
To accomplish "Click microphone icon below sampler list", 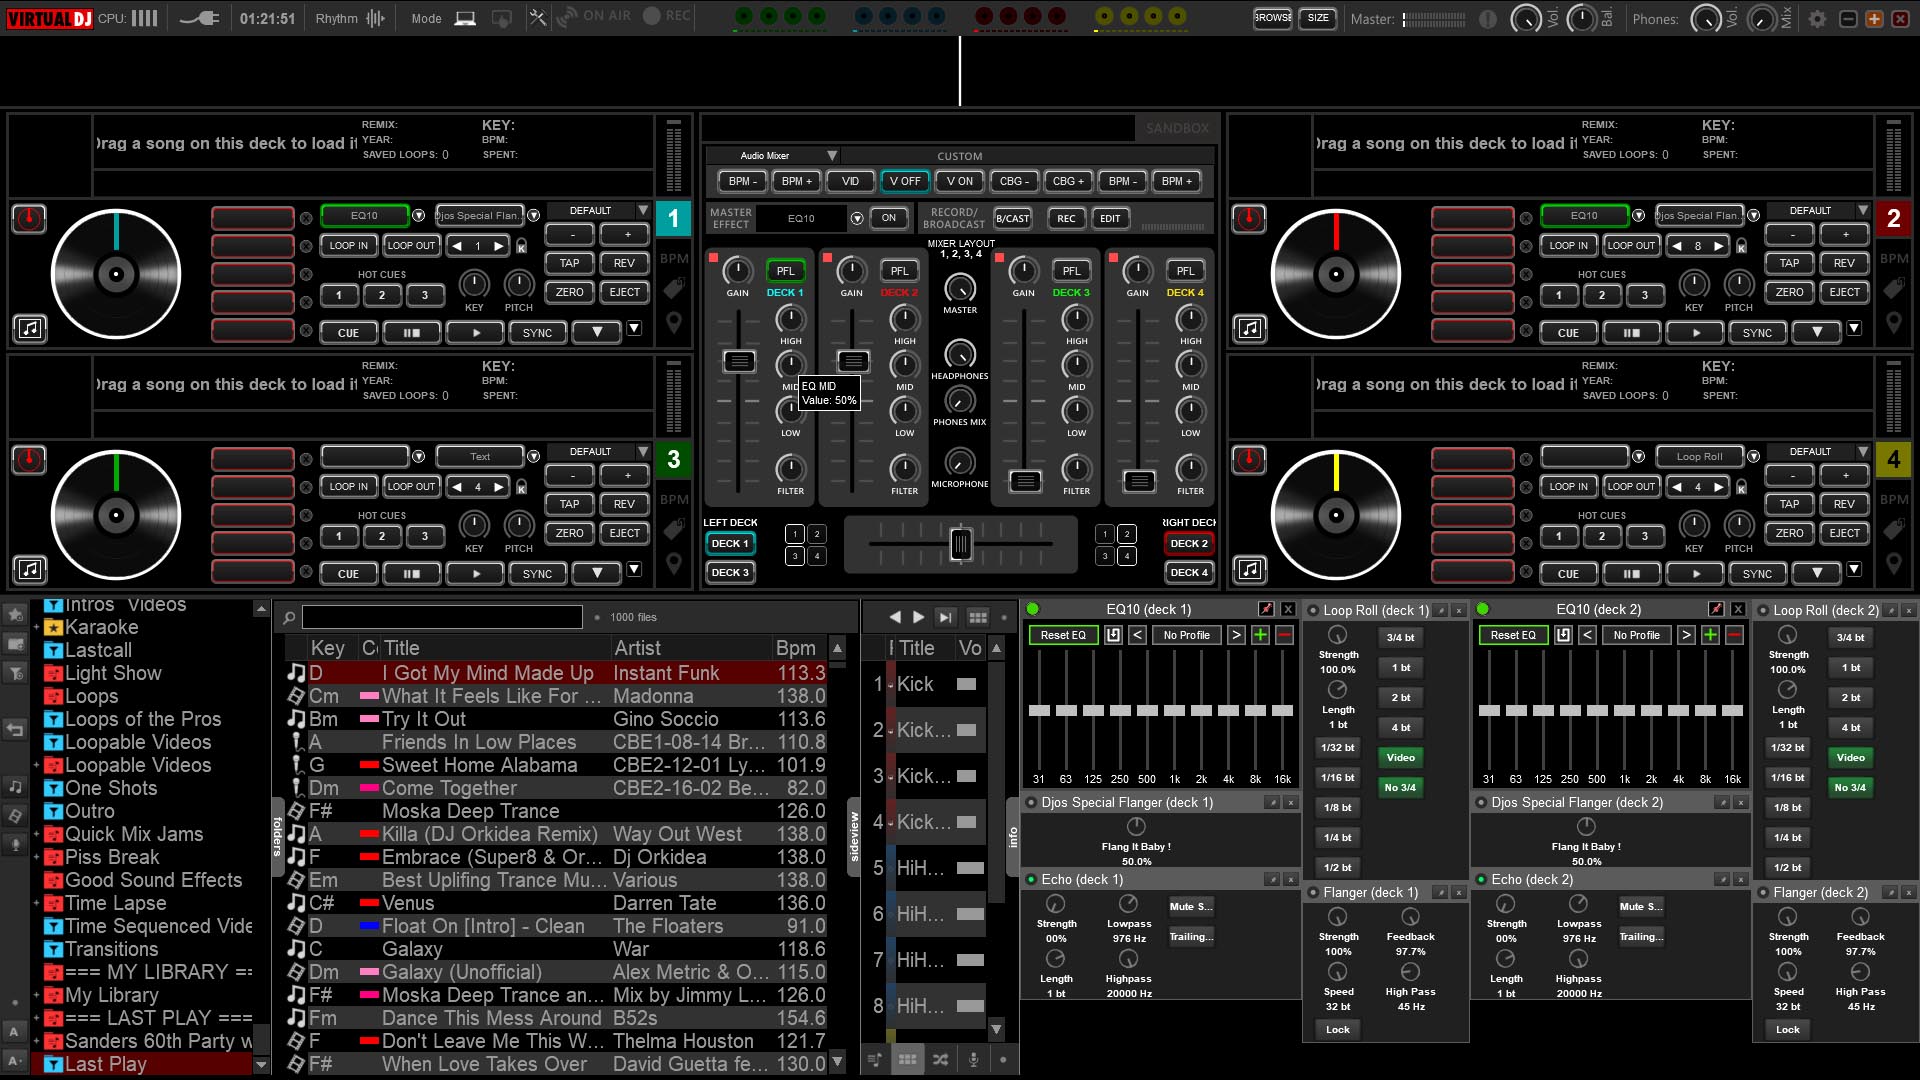I will (x=973, y=1059).
